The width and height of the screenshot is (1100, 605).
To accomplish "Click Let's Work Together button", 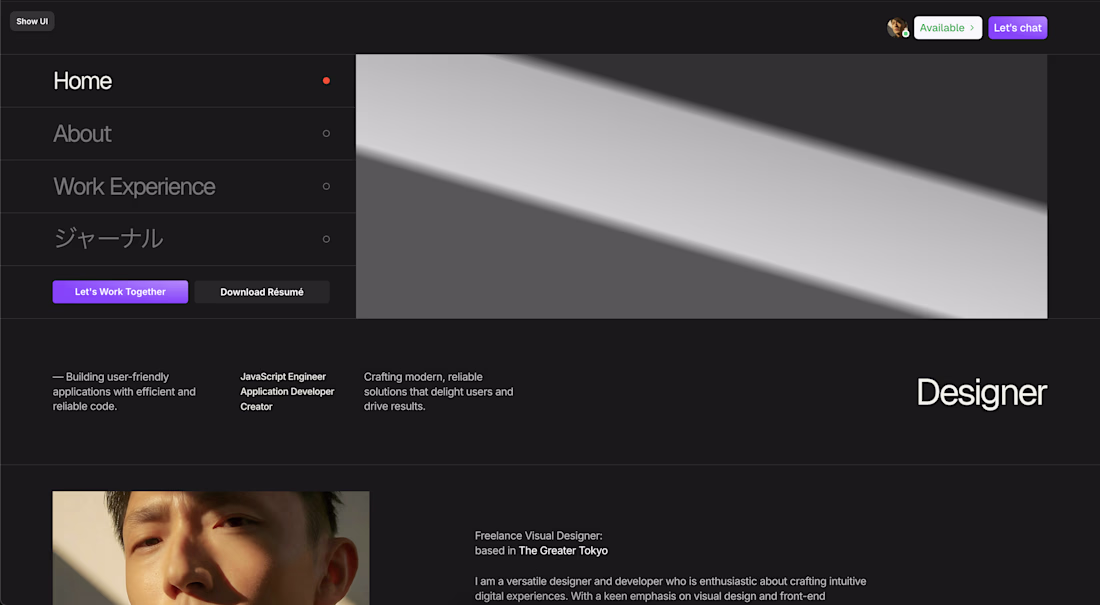I will [x=120, y=292].
